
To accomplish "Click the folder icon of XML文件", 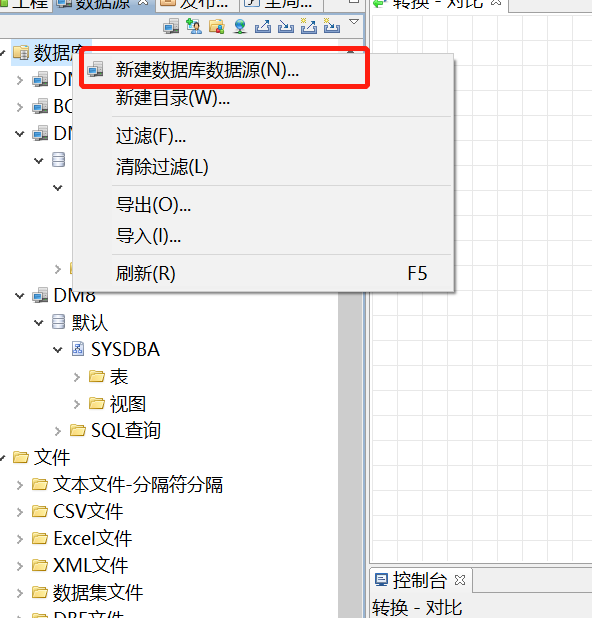I will [40, 565].
